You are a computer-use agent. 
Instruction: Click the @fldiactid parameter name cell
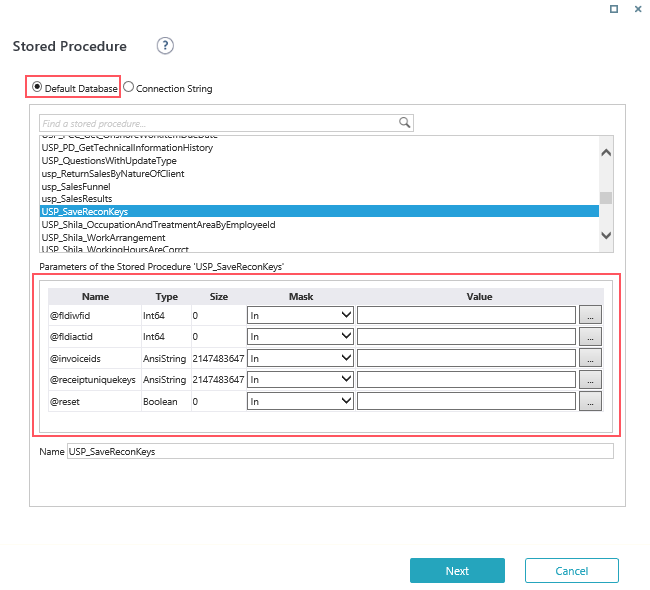click(95, 337)
